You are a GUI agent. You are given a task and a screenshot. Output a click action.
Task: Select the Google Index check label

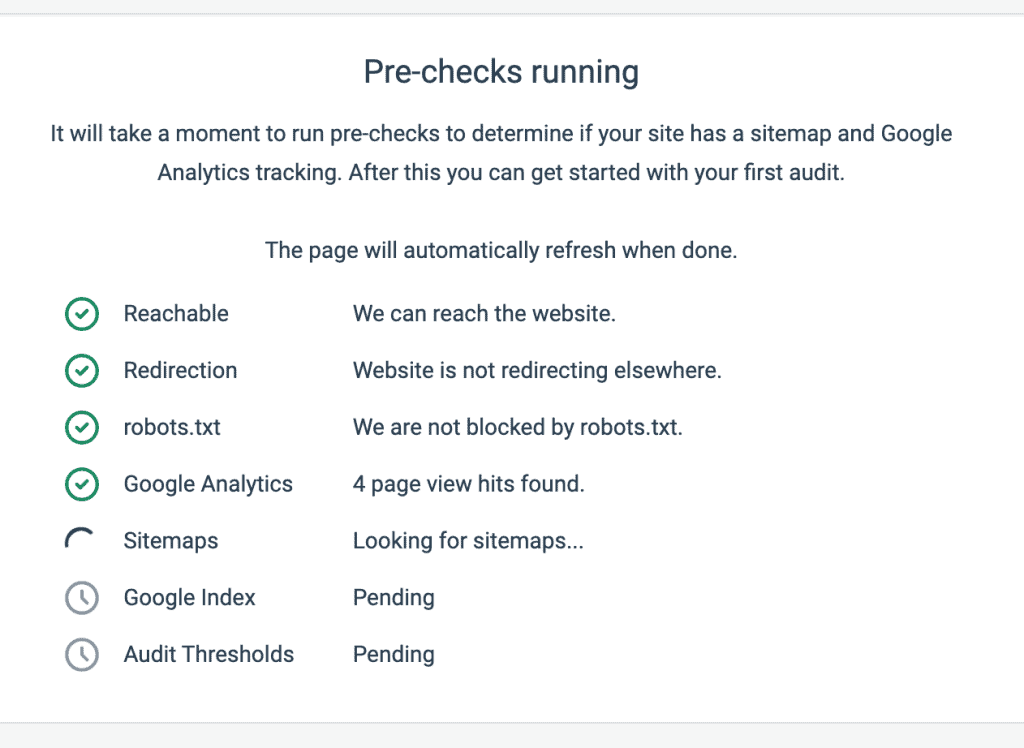[x=189, y=598]
